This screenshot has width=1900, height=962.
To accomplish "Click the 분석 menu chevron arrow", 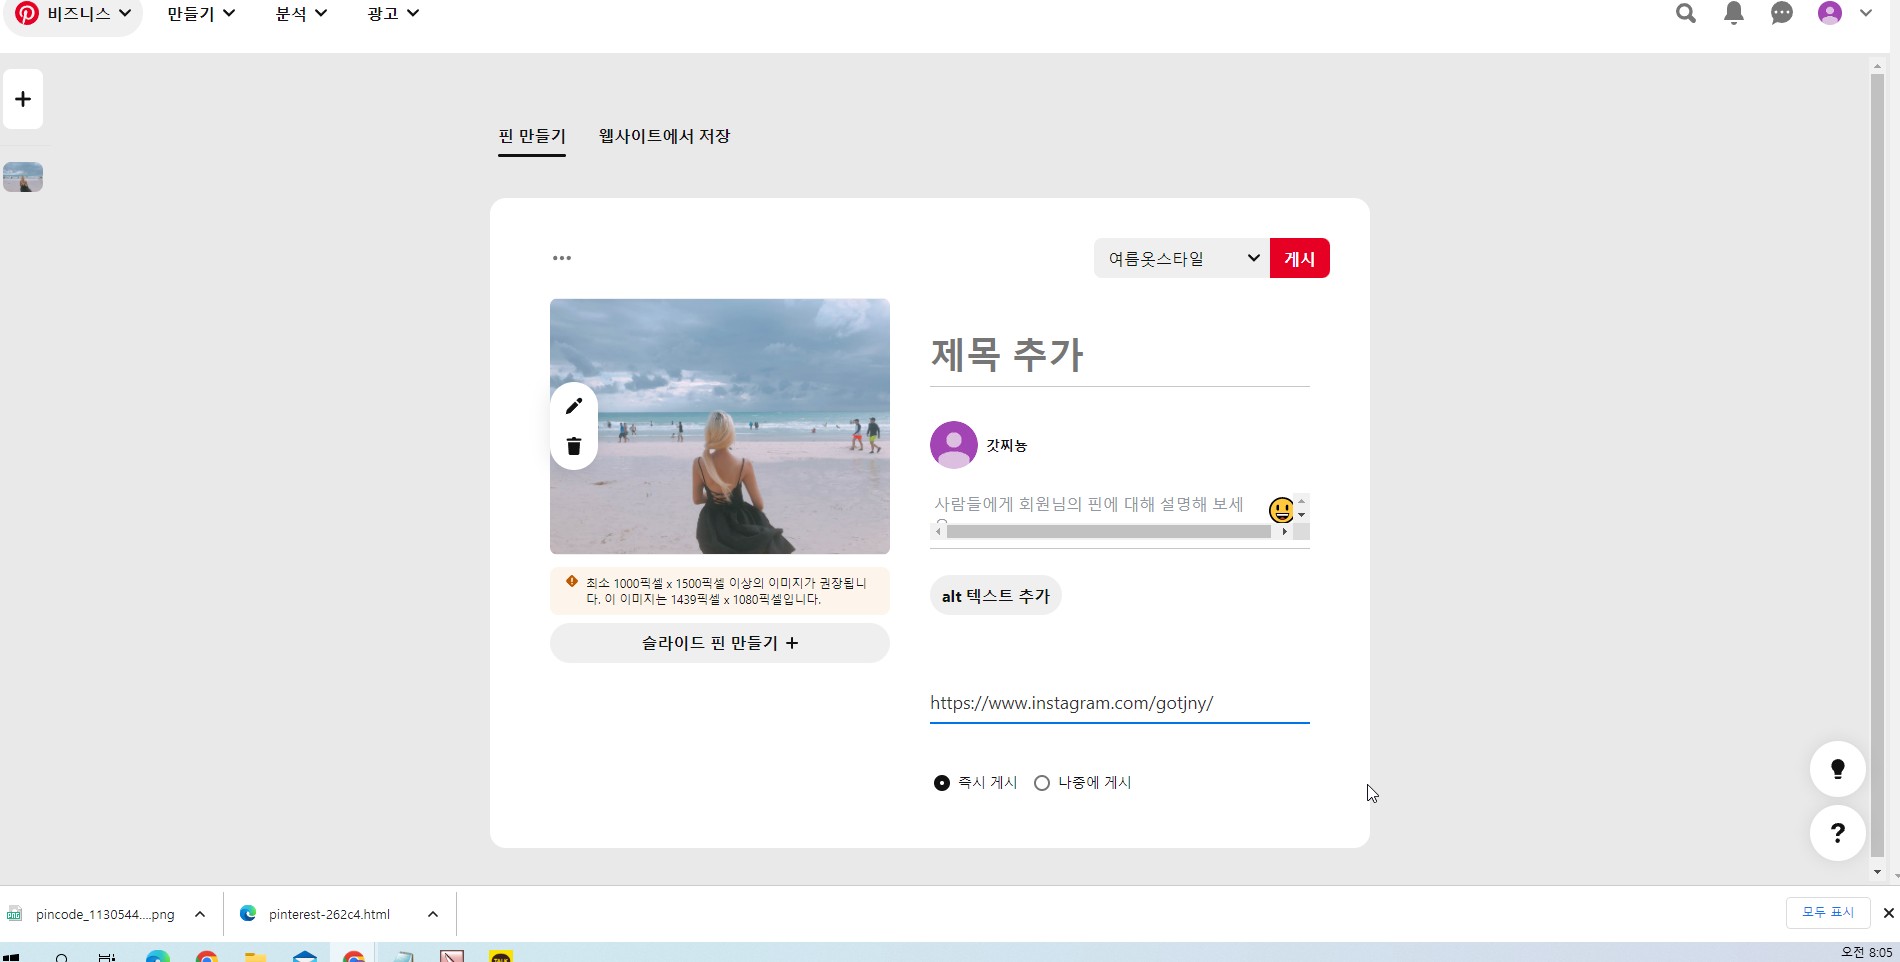I will tap(321, 13).
